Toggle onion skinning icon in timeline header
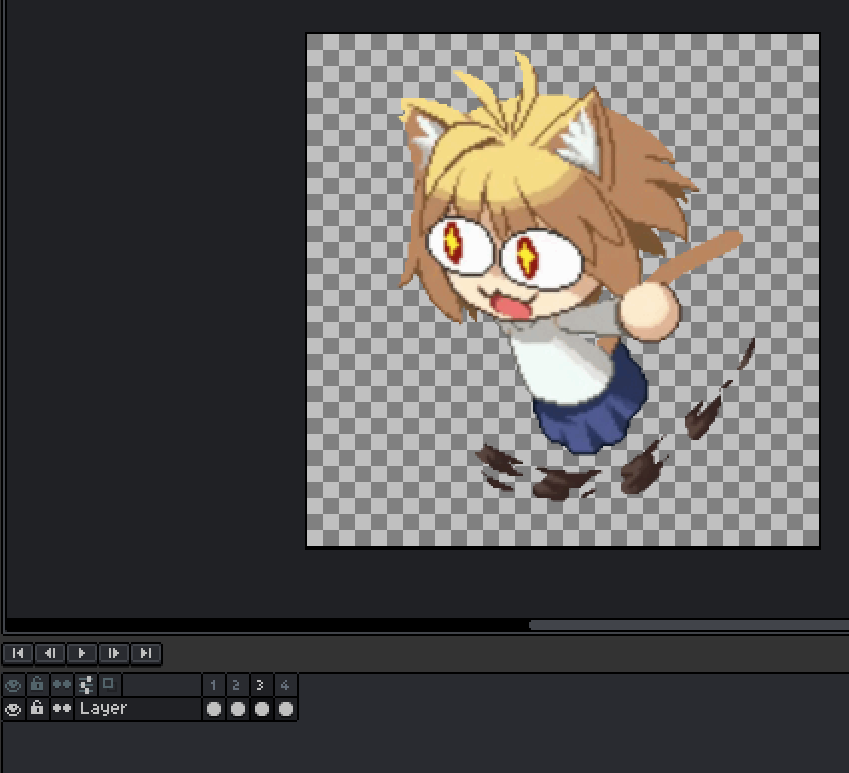 (109, 685)
